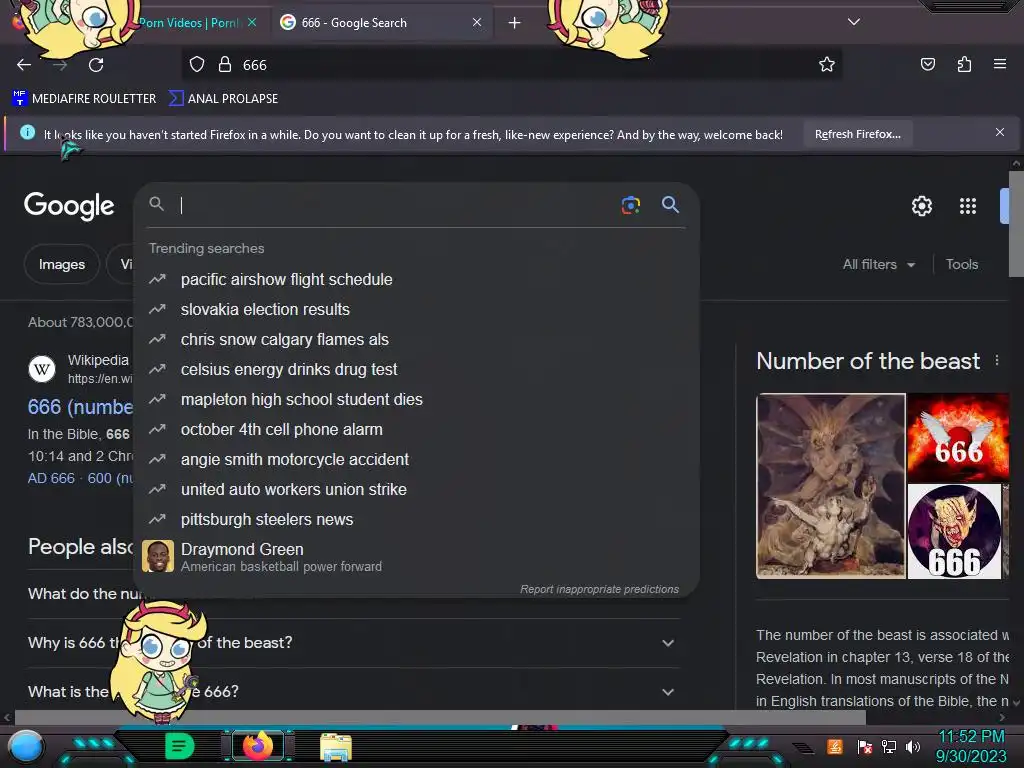The height and width of the screenshot is (768, 1024).
Task: Go back with the browser back arrow
Action: (x=24, y=65)
